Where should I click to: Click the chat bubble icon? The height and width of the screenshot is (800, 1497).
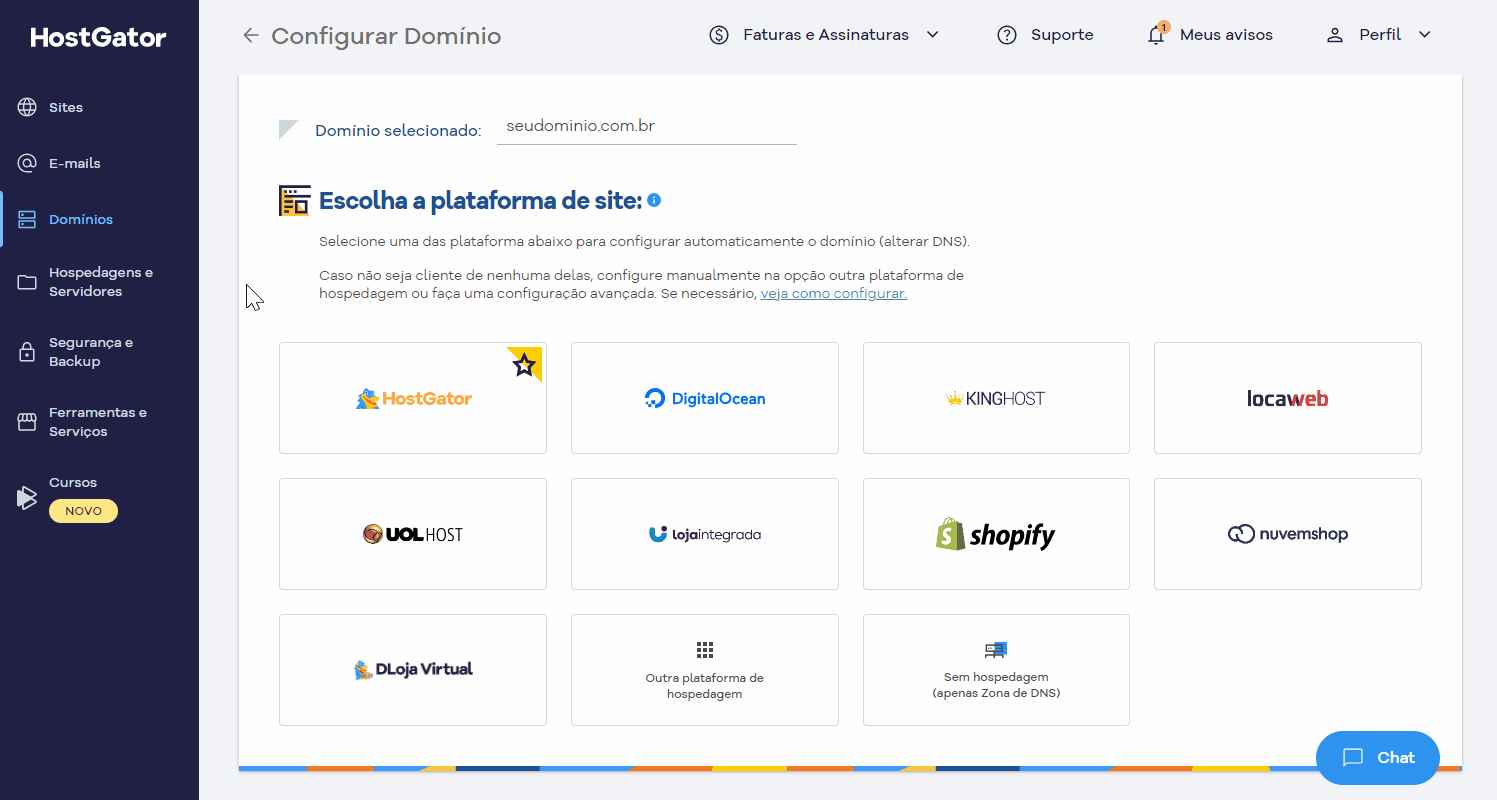[x=1353, y=758]
